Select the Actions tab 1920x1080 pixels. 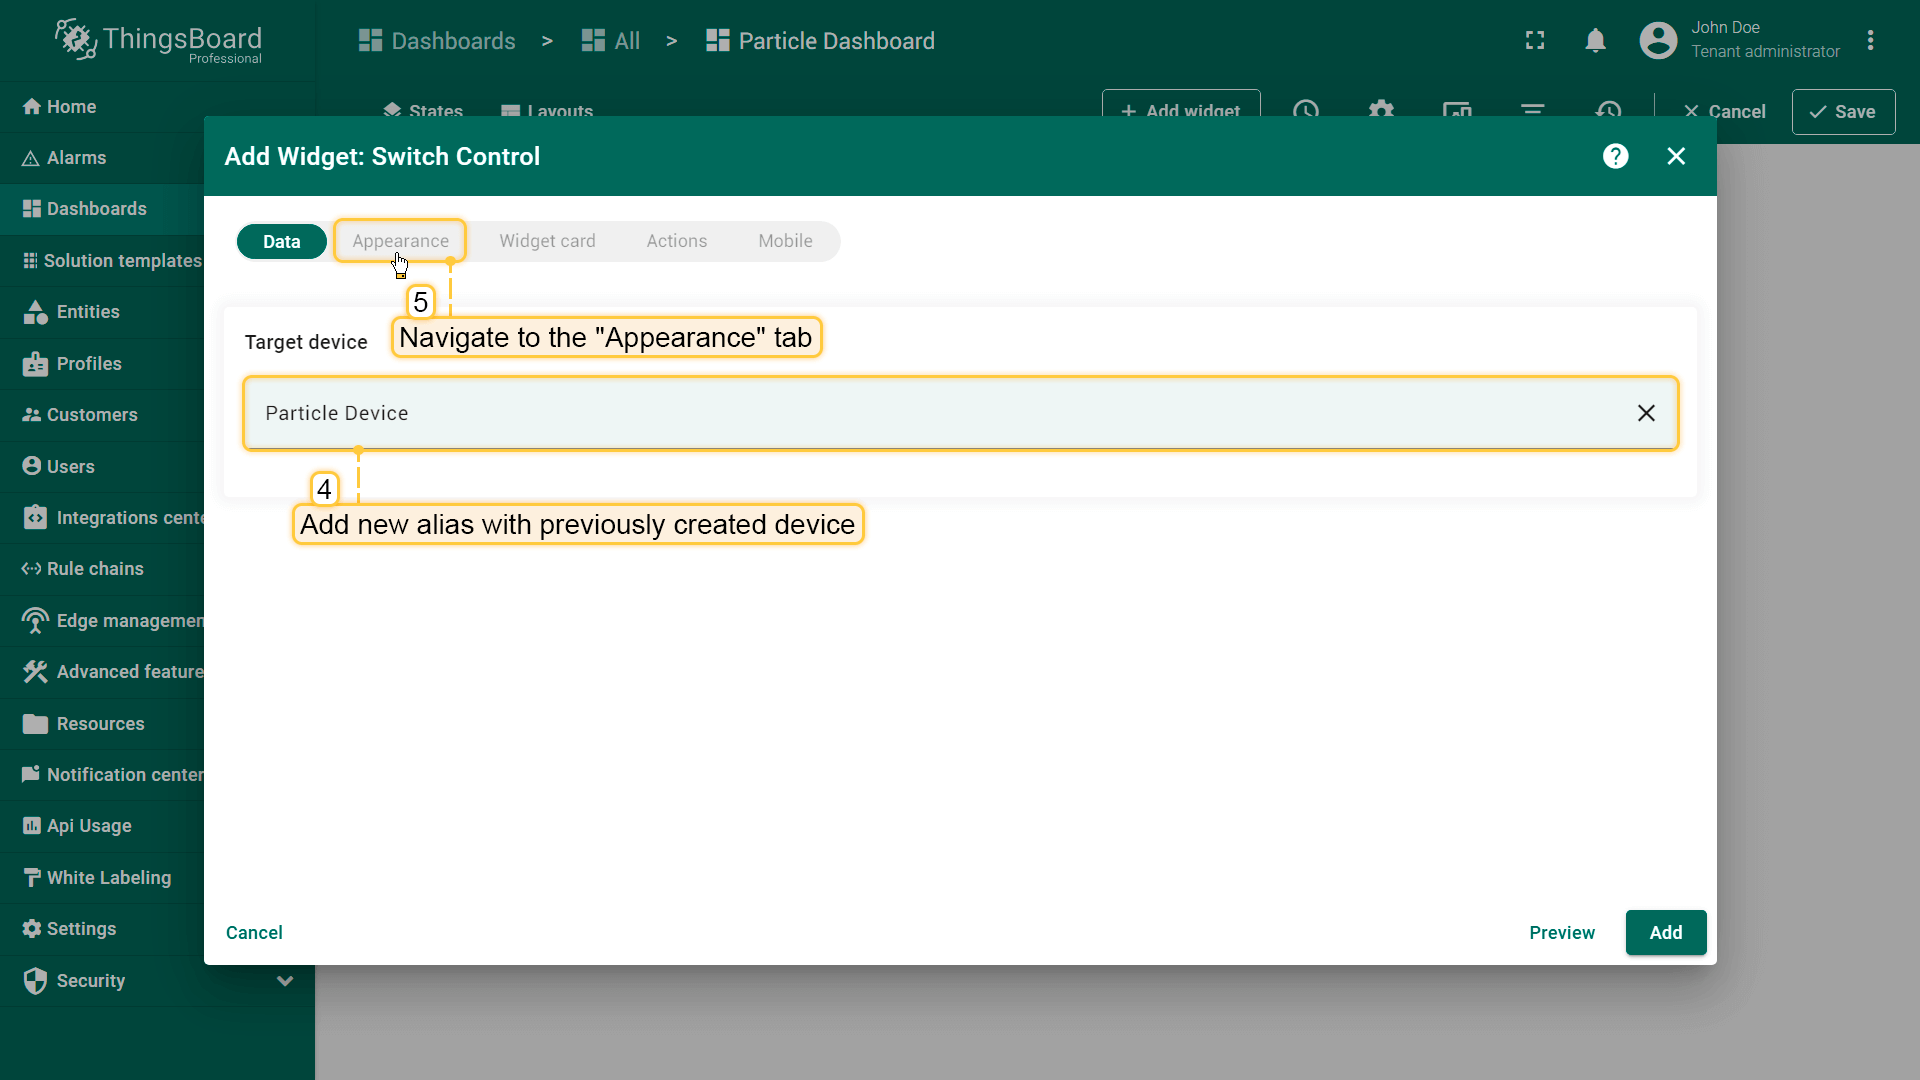(676, 241)
